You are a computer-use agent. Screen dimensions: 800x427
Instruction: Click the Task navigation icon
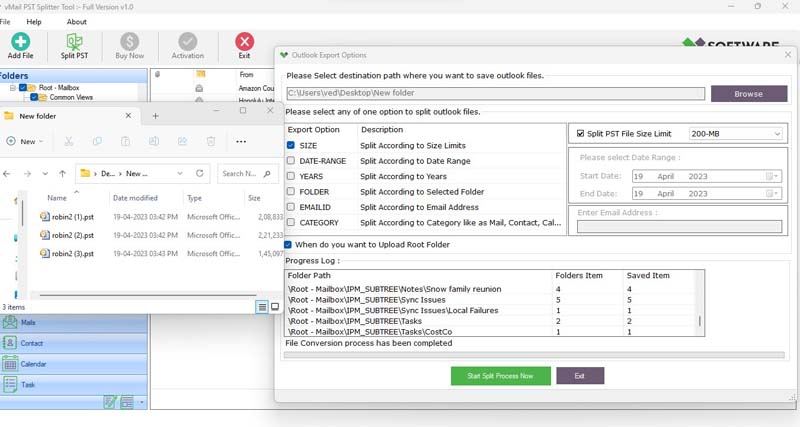[10, 384]
